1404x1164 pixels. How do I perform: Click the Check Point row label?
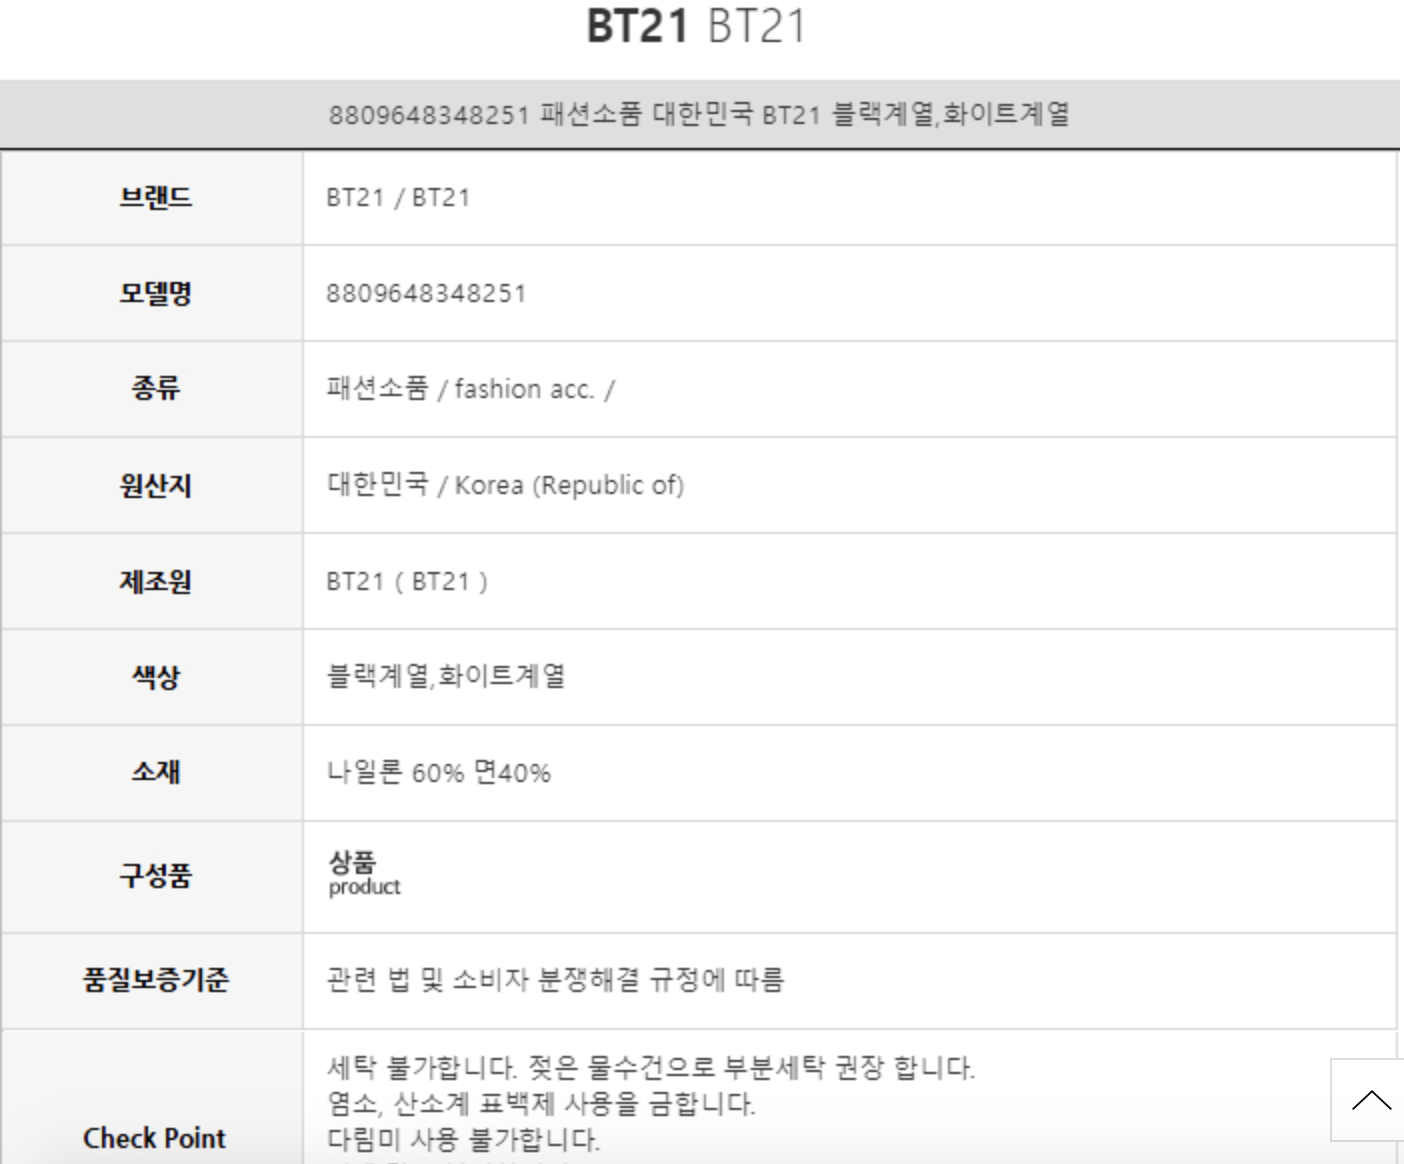(155, 1138)
